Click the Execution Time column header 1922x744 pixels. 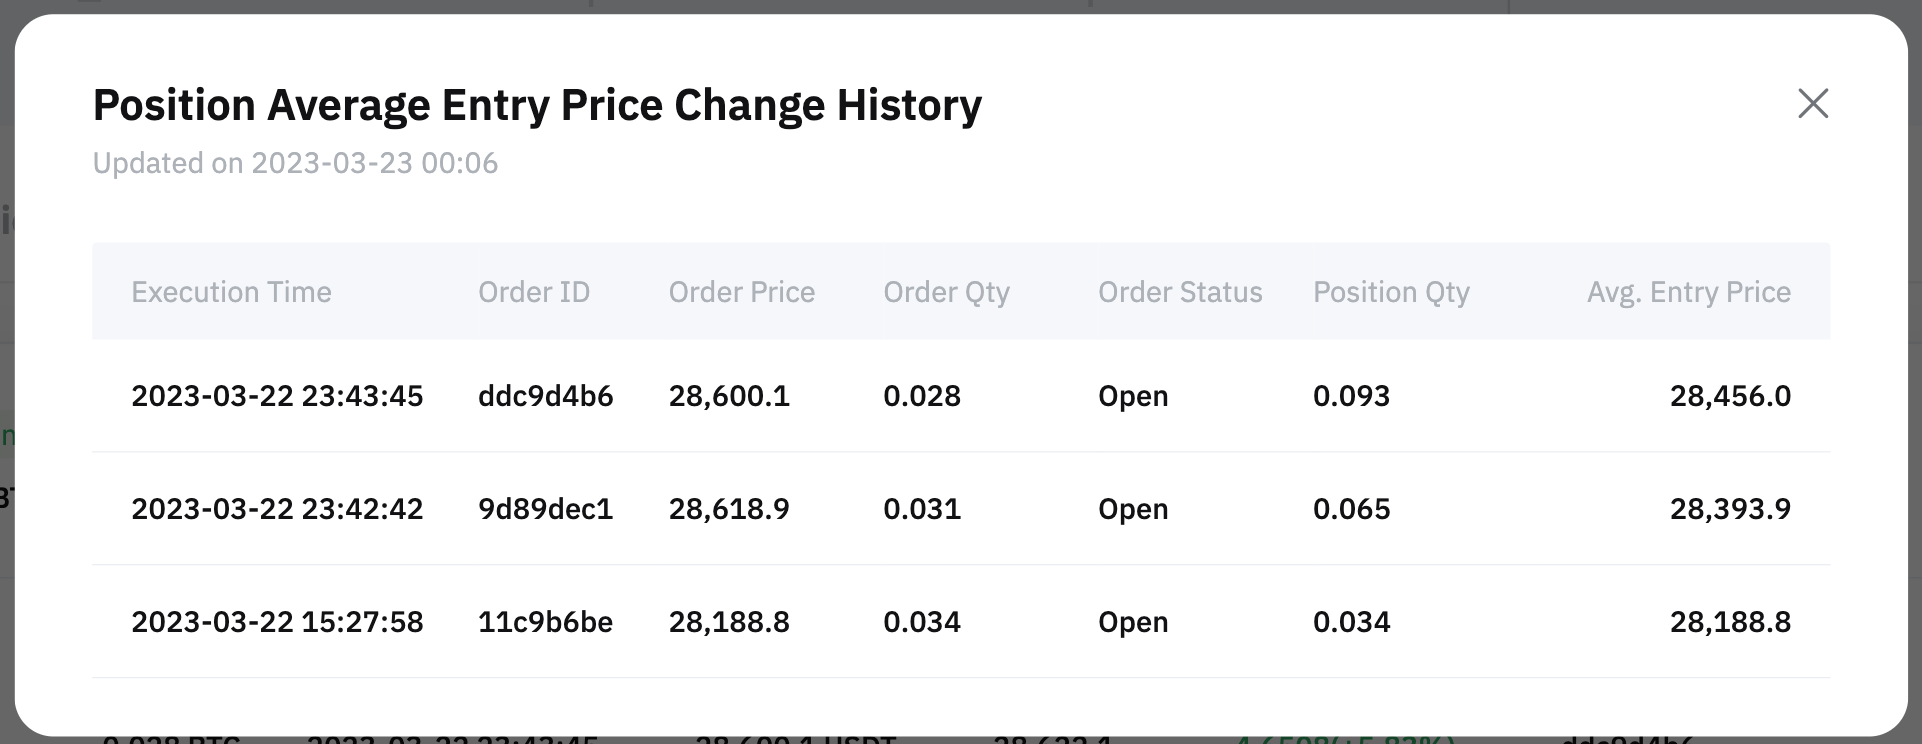[231, 292]
